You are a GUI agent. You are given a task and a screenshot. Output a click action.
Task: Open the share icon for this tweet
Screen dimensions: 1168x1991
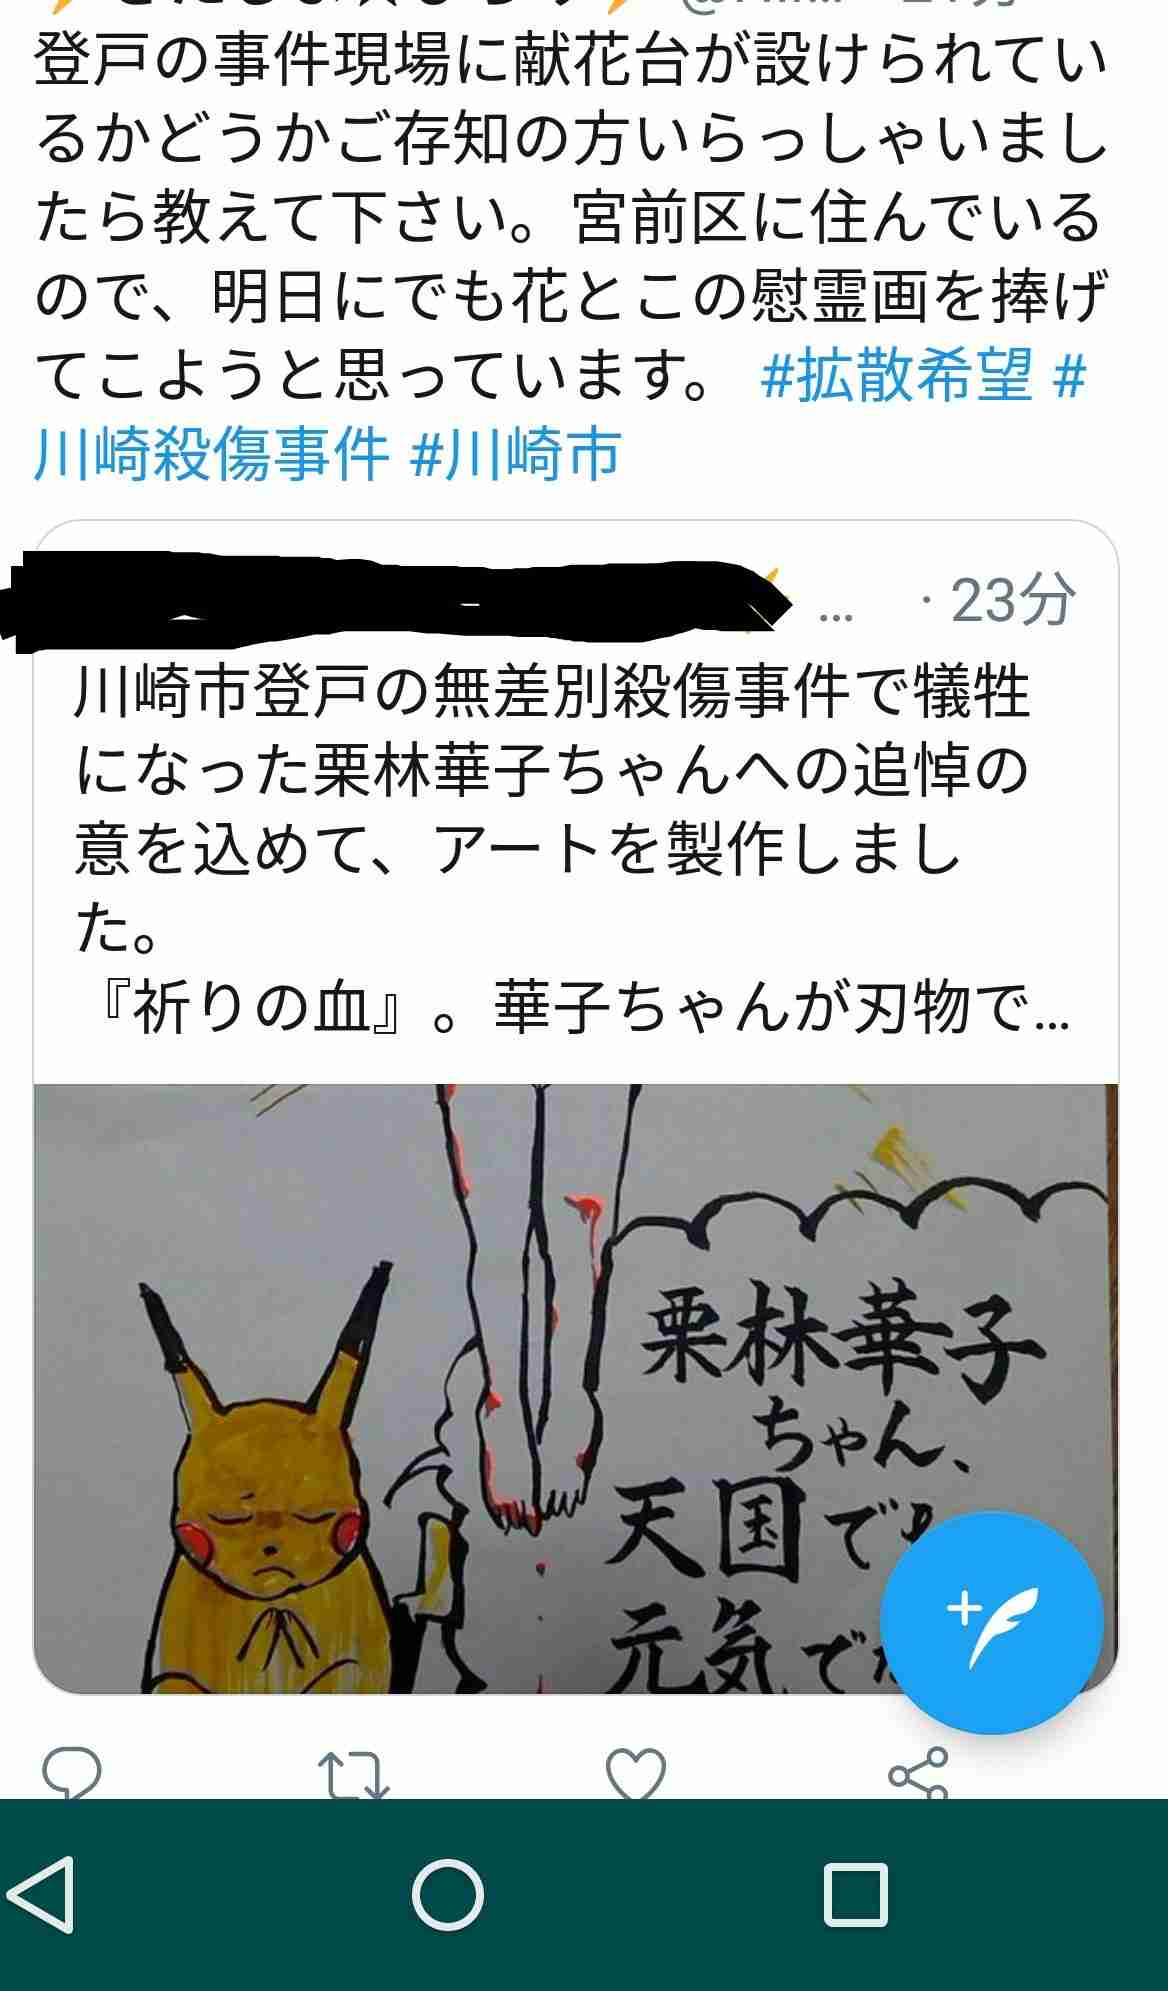918,1773
